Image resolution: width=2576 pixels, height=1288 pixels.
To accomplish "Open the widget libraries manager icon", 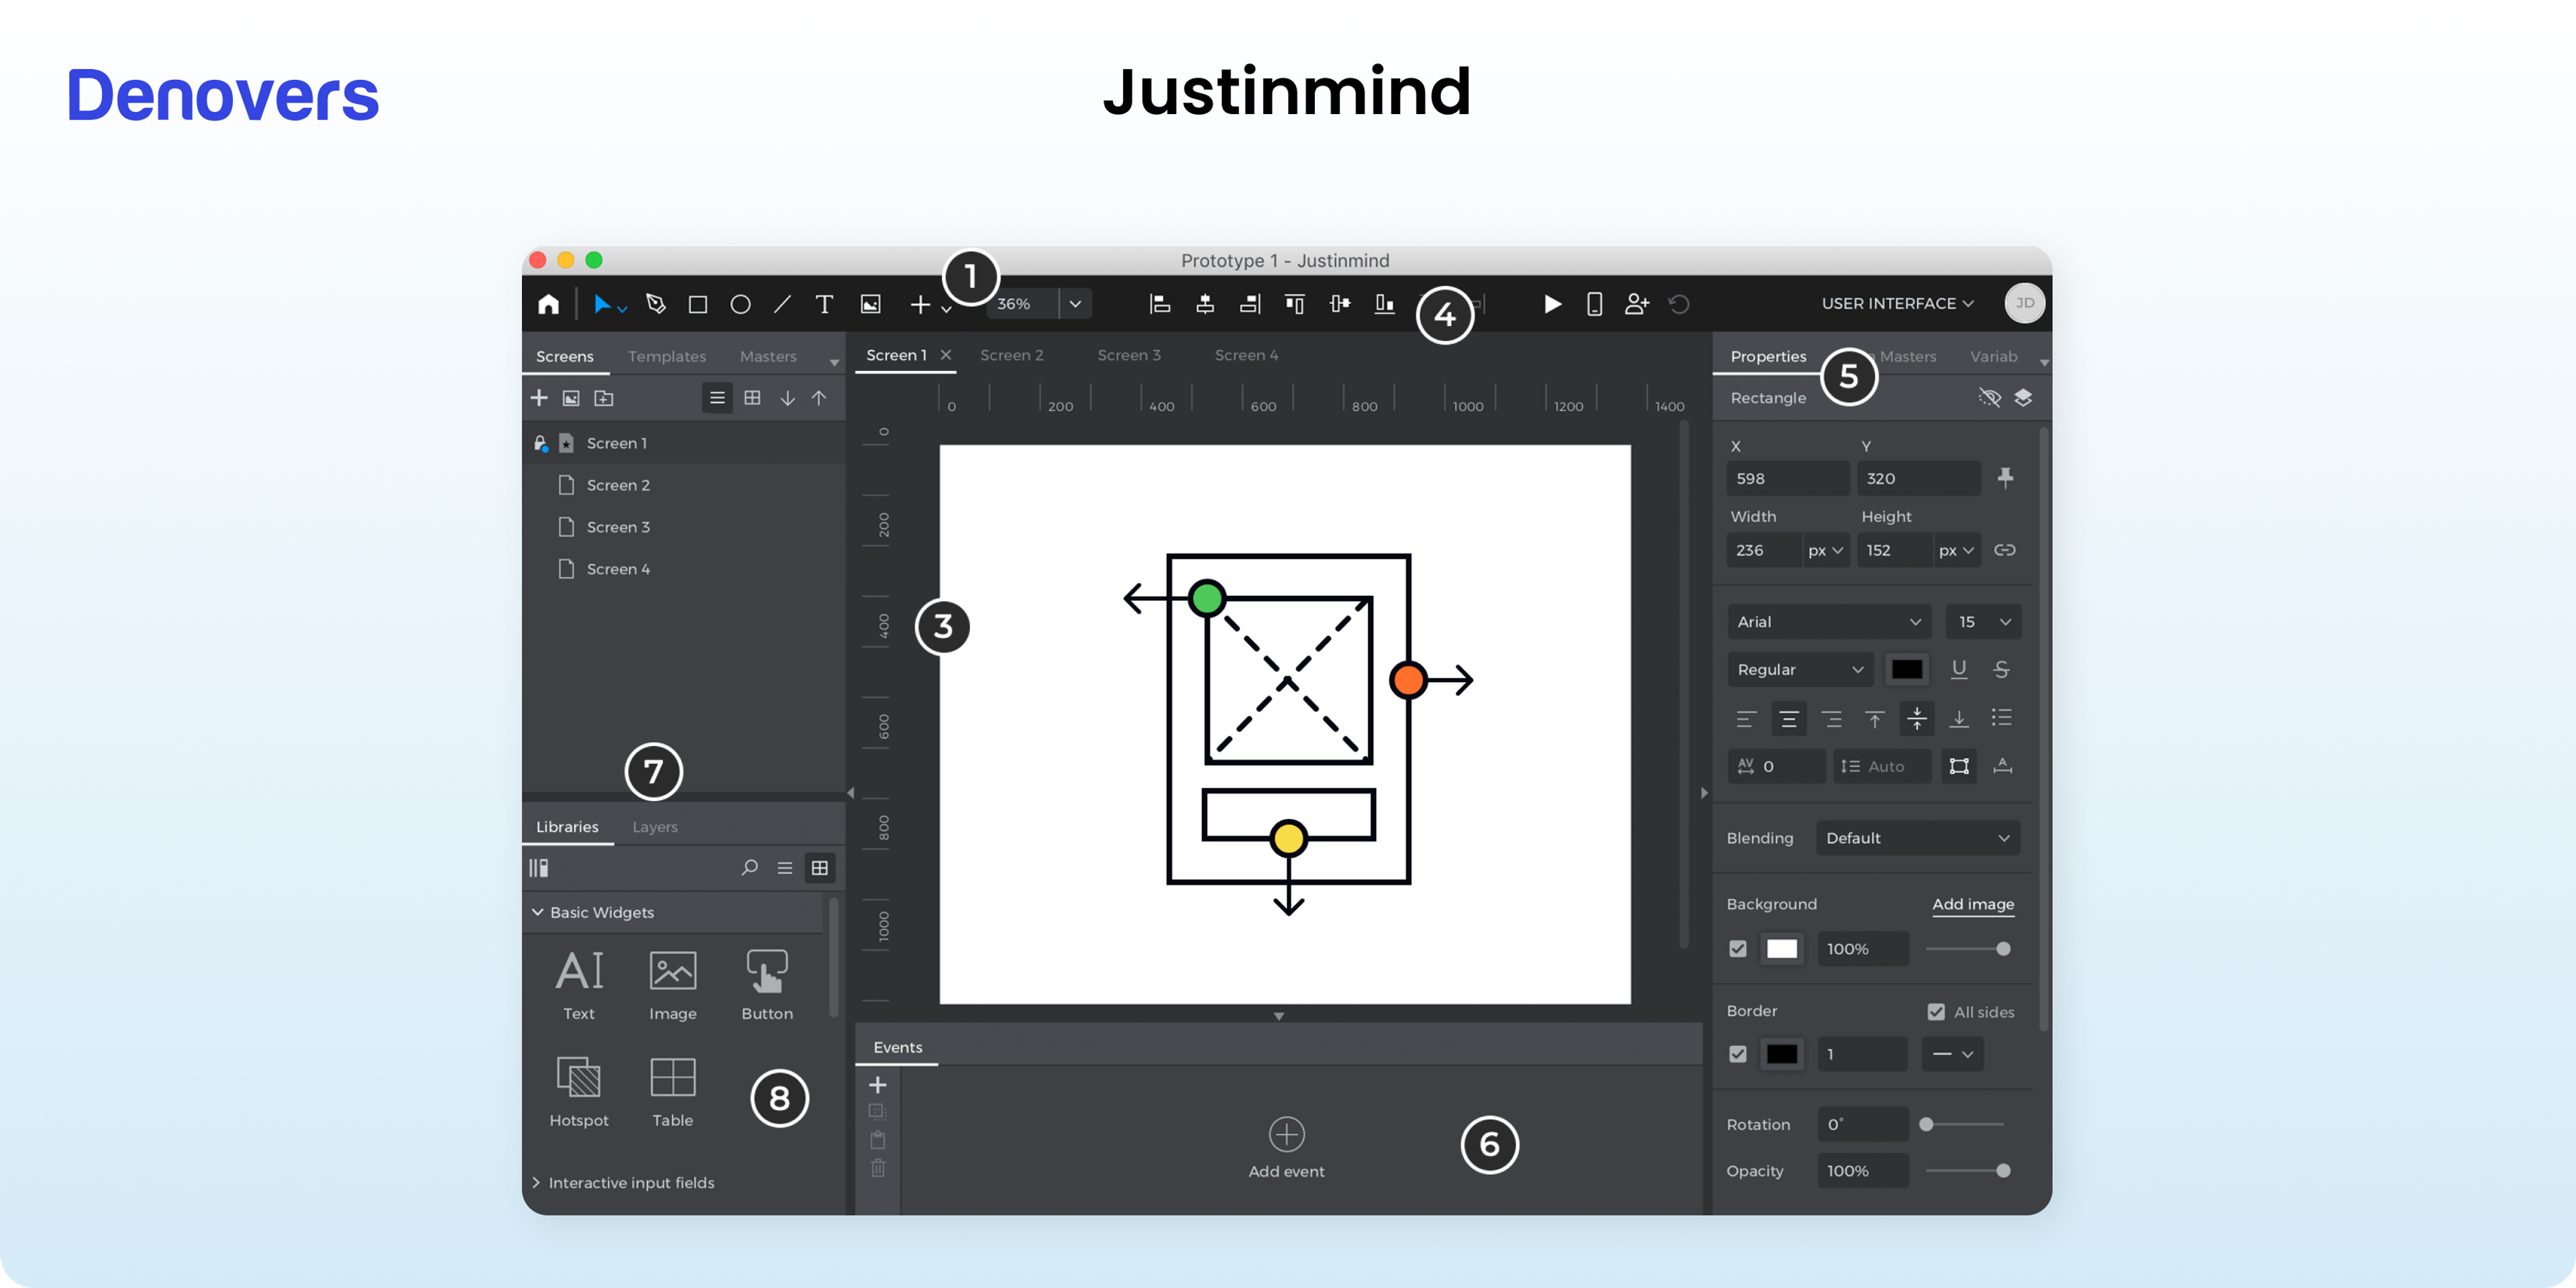I will pyautogui.click(x=539, y=868).
